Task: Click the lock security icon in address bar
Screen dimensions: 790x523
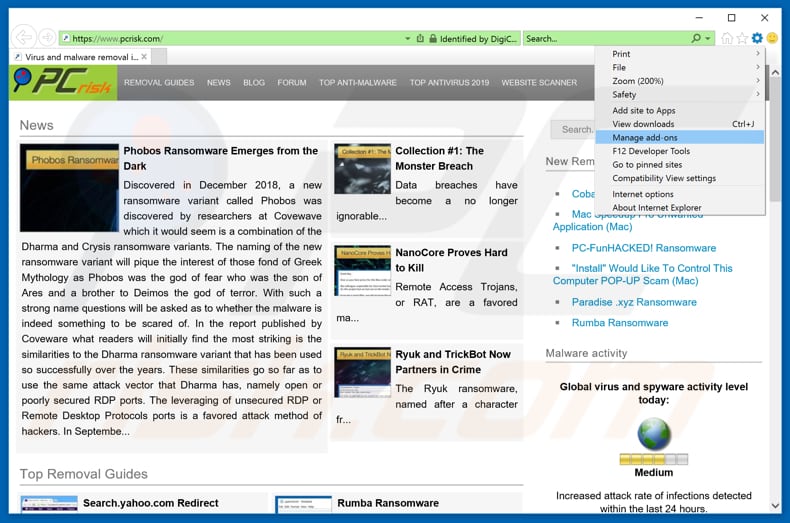Action: (x=433, y=38)
